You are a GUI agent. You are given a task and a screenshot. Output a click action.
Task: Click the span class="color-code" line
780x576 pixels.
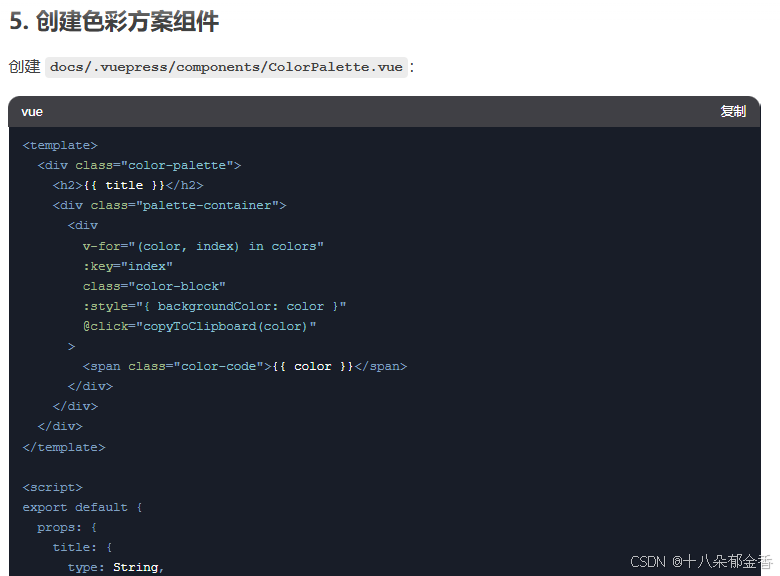click(x=245, y=367)
